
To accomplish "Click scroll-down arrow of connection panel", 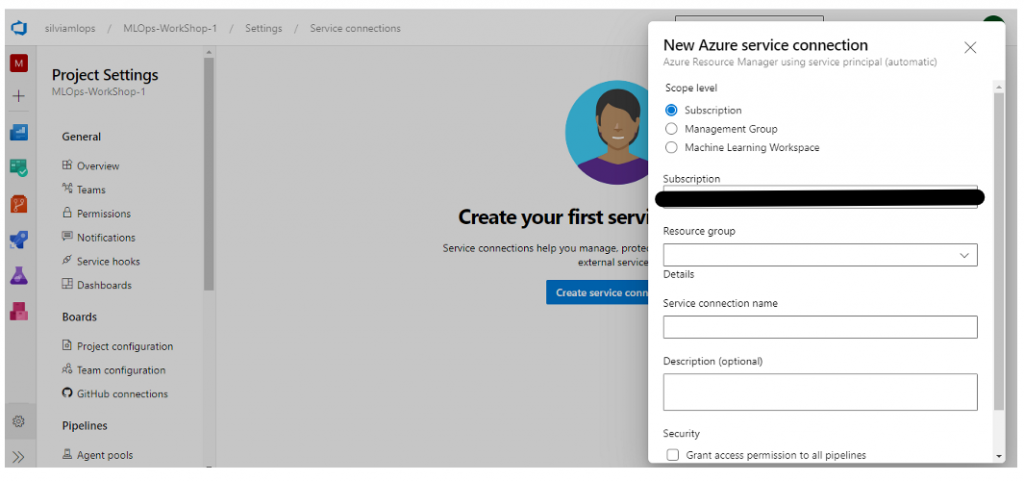I will point(999,456).
